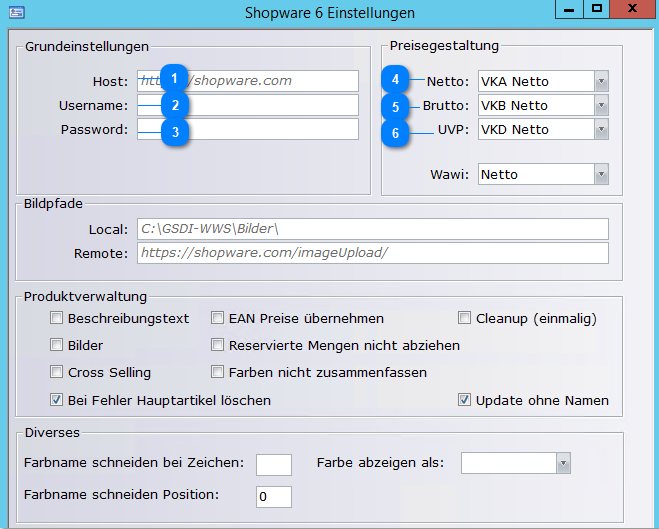Expand the Brutto price dropdown
The width and height of the screenshot is (659, 529).
pyautogui.click(x=601, y=105)
